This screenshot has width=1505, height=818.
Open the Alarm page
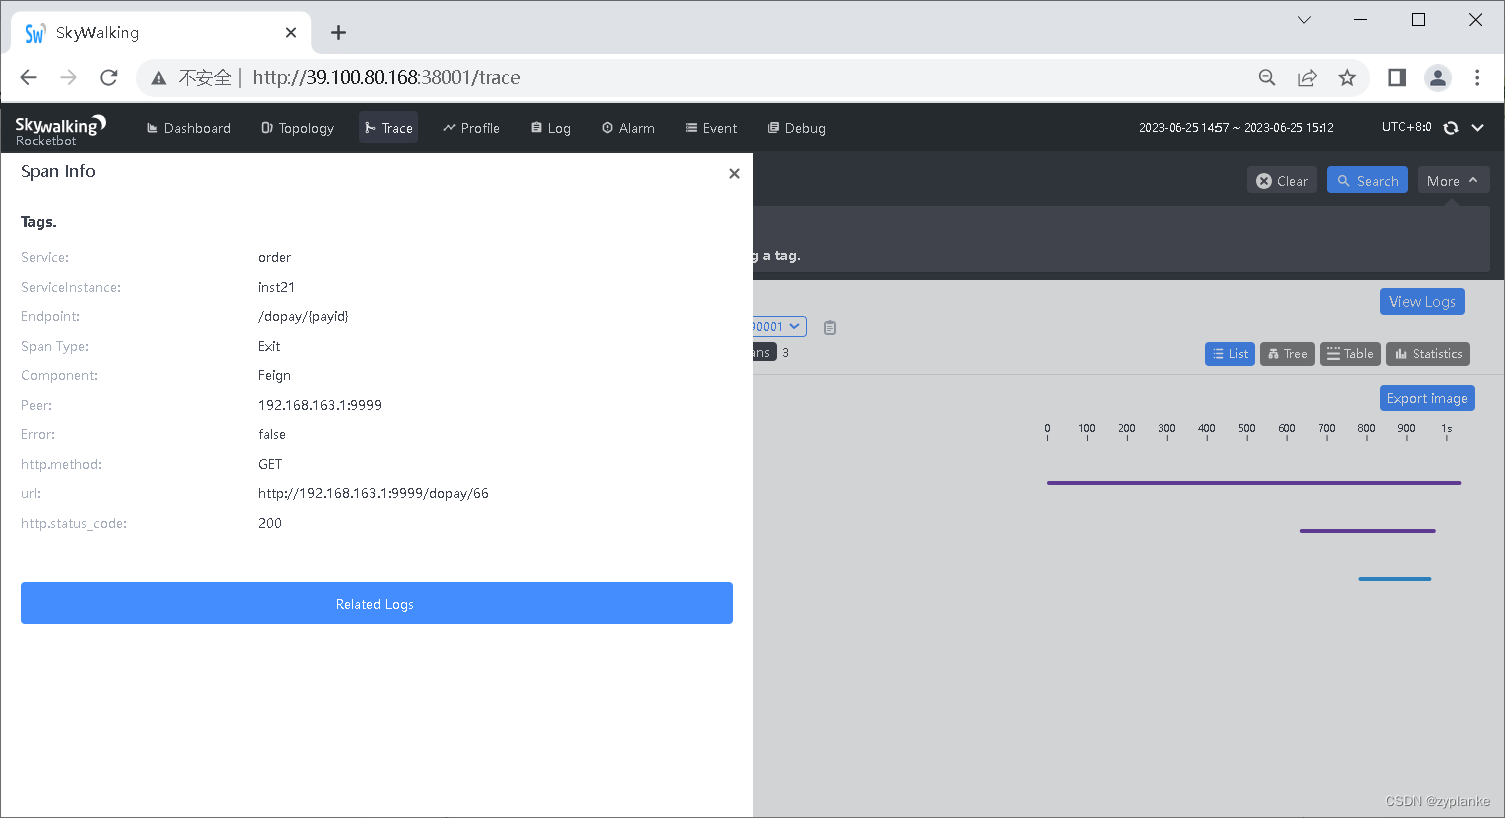click(x=628, y=128)
